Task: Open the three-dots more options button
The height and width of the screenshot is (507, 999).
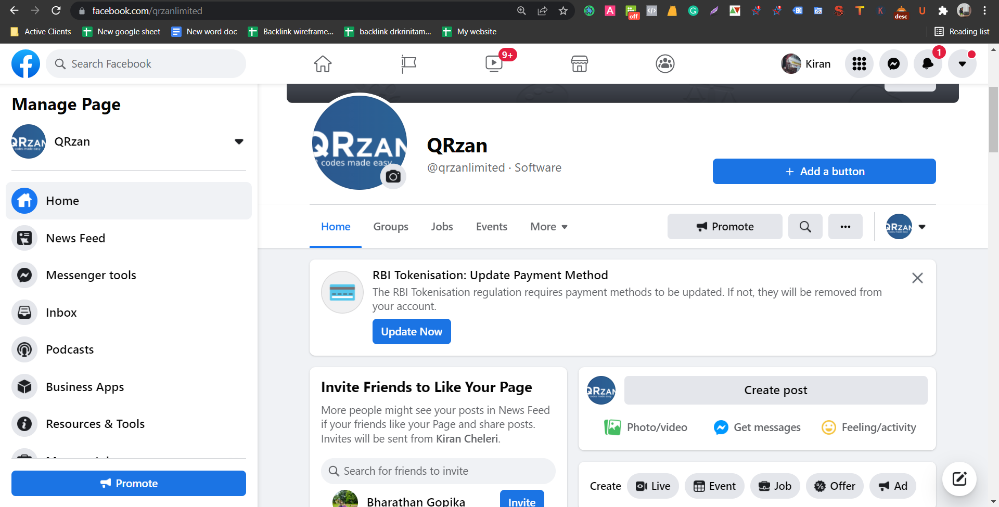Action: point(845,227)
